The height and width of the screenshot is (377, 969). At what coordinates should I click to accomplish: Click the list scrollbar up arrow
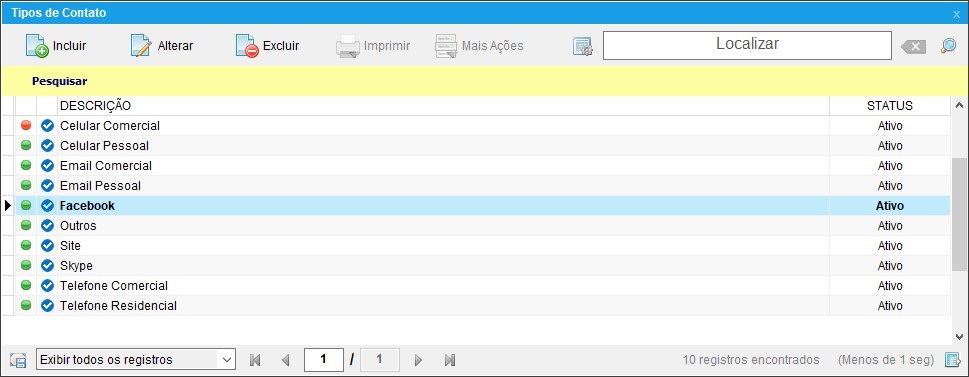tap(960, 105)
